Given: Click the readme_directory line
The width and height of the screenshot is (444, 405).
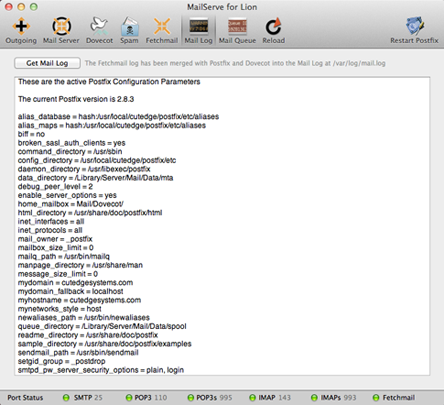Looking at the screenshot, I should [x=88, y=335].
